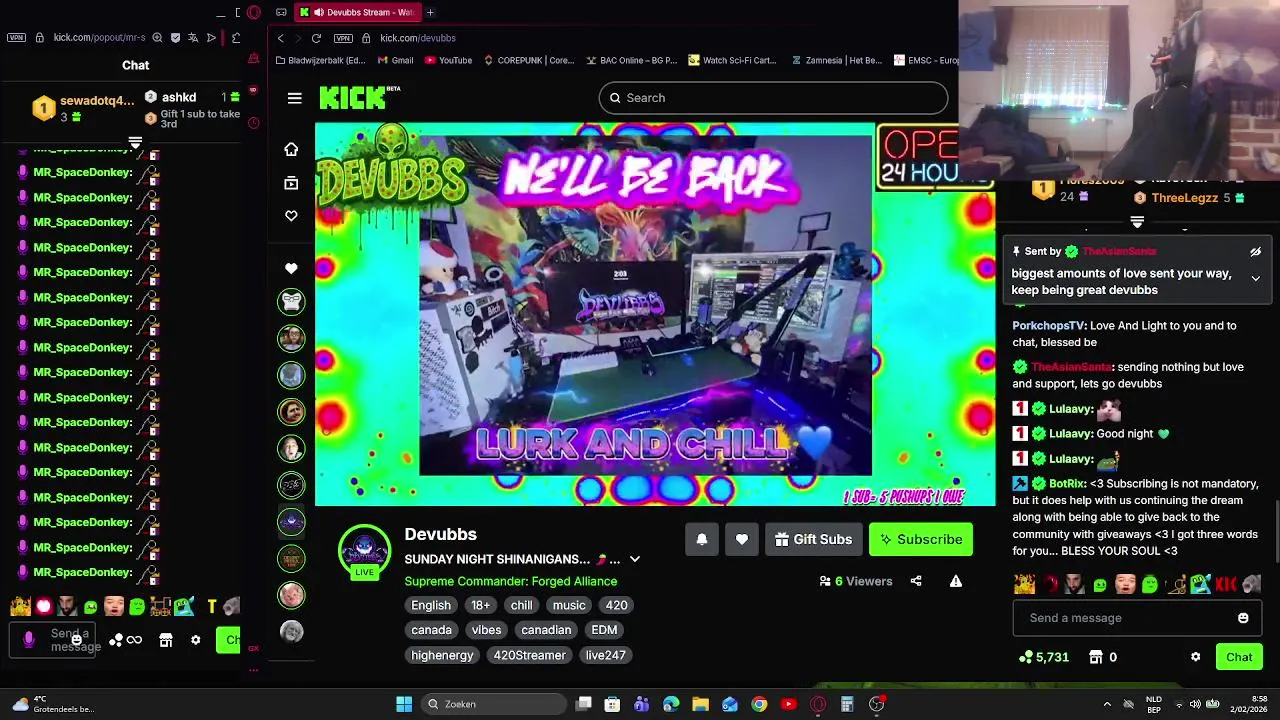Viewport: 1280px width, 720px height.
Task: Open Browse icon in Kick sidebar
Action: click(x=291, y=183)
